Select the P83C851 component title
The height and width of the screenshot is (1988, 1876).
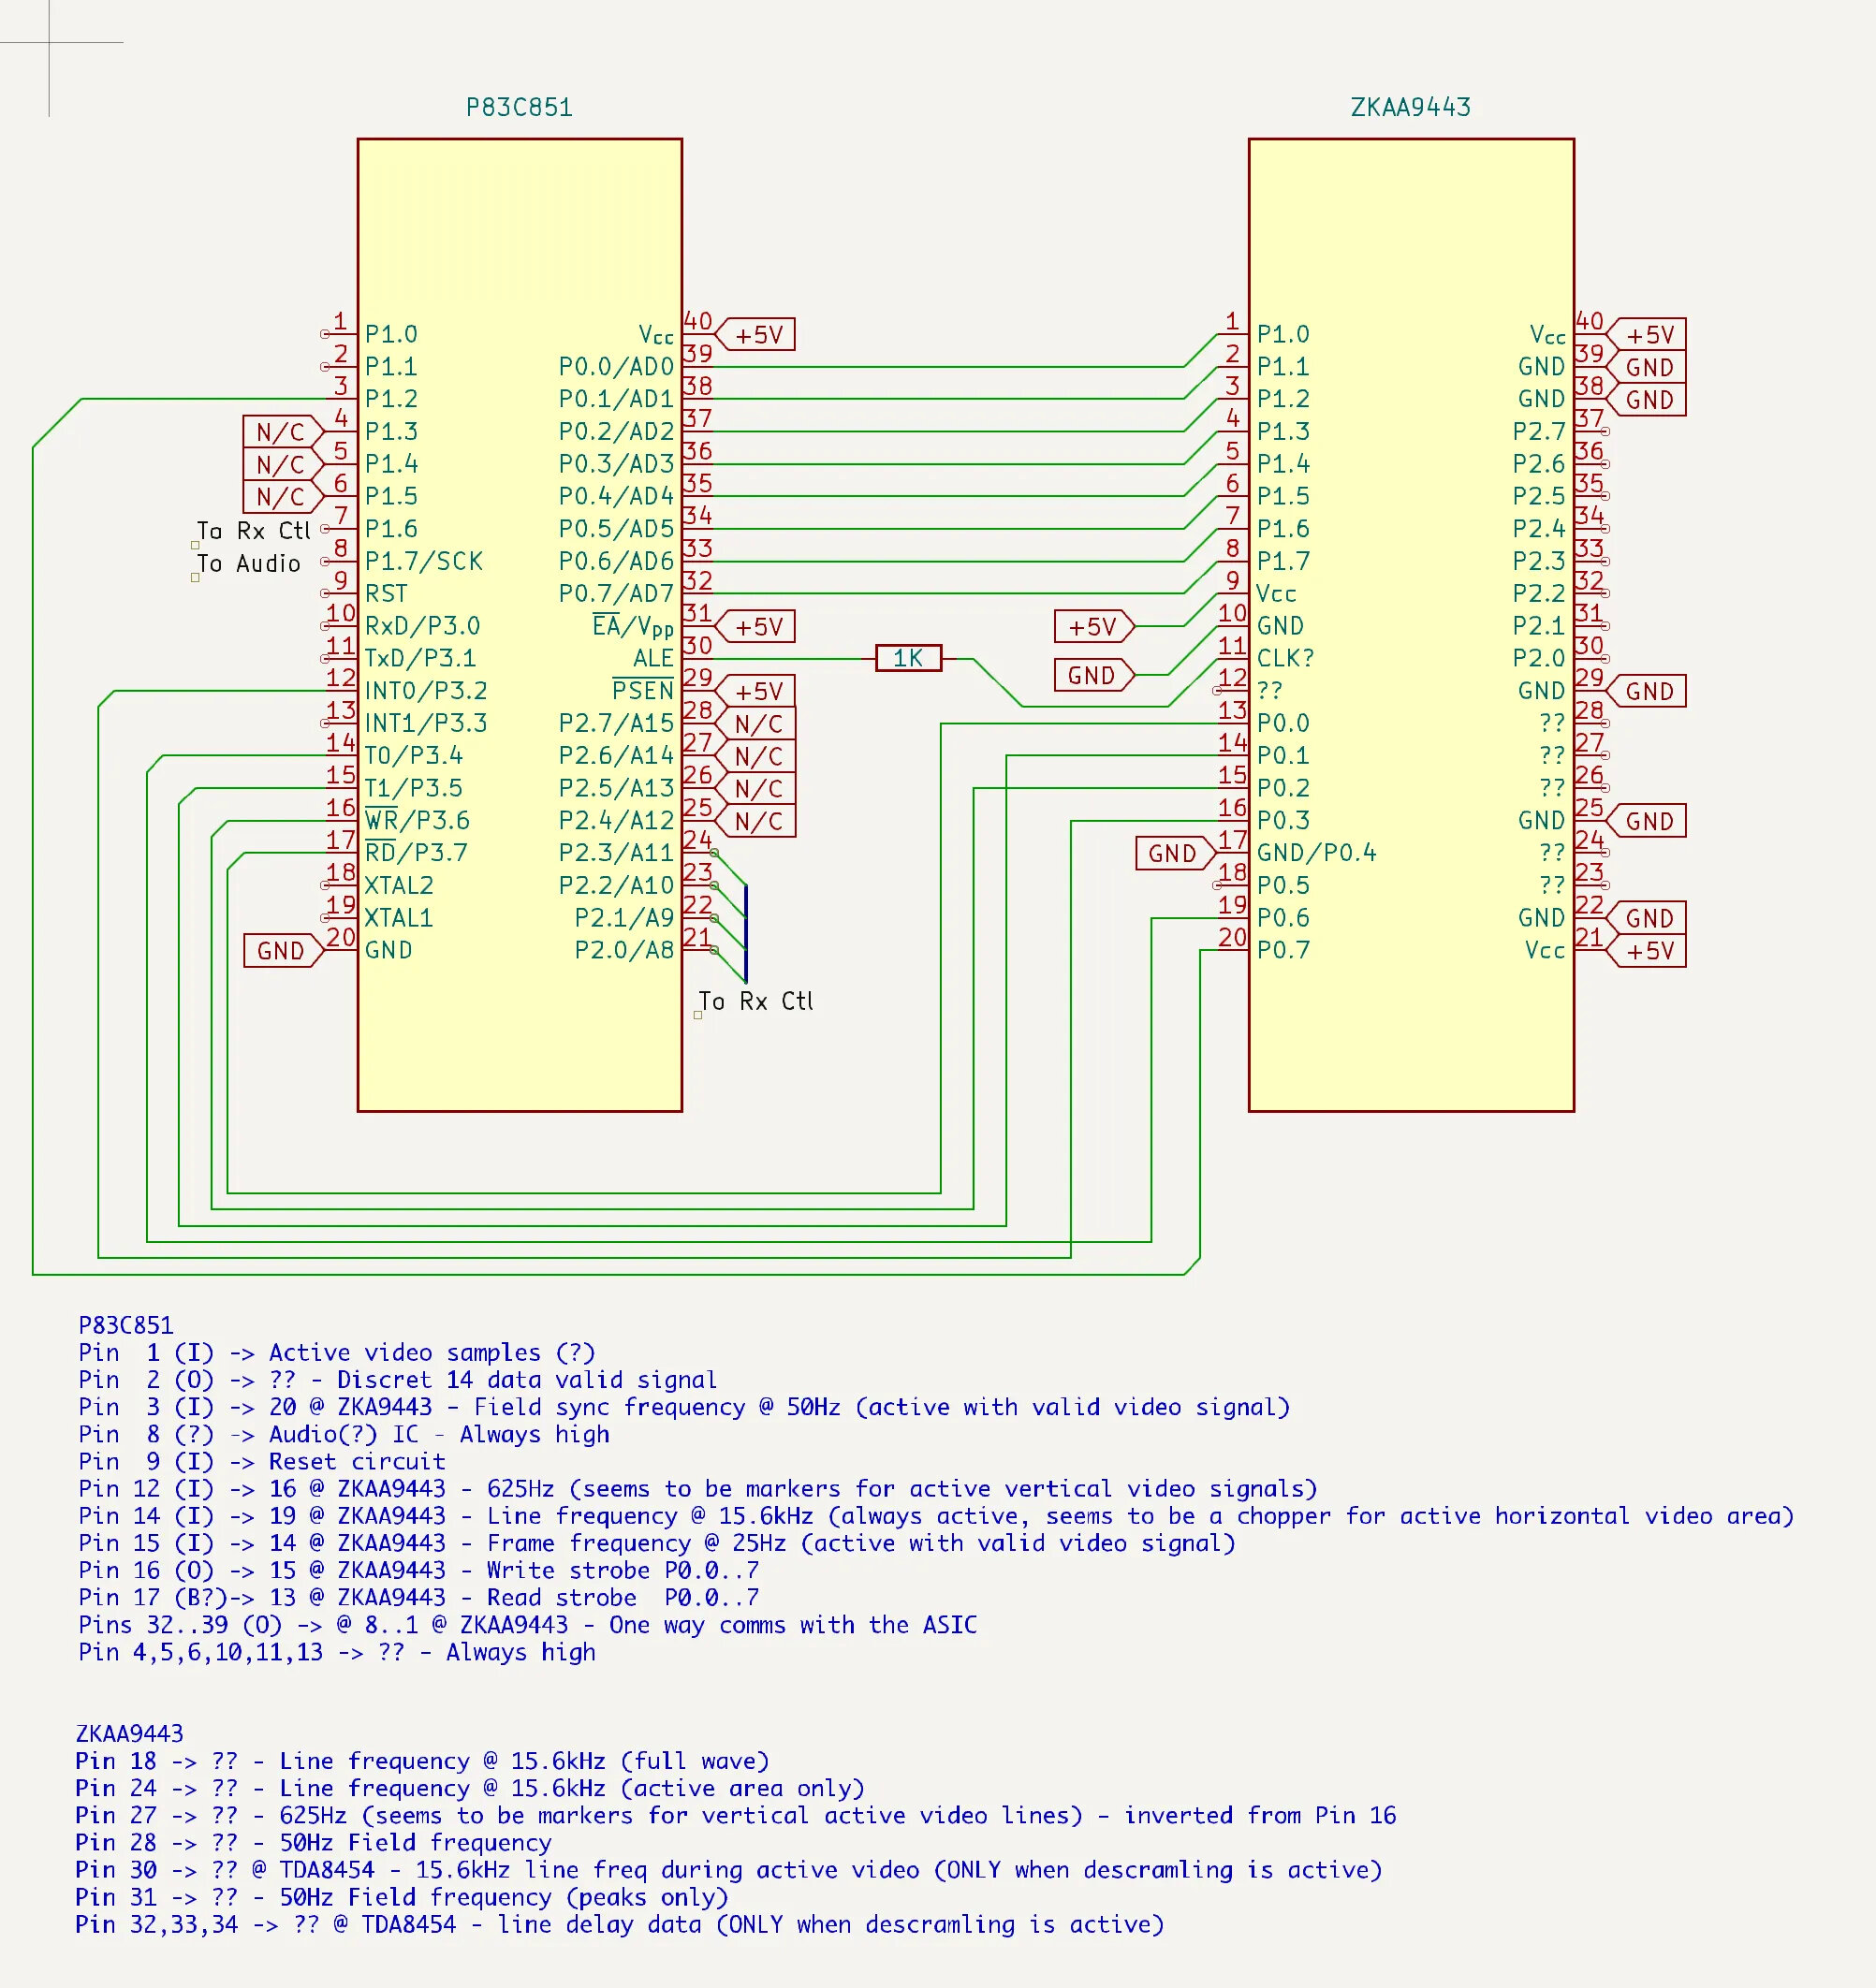(x=519, y=107)
